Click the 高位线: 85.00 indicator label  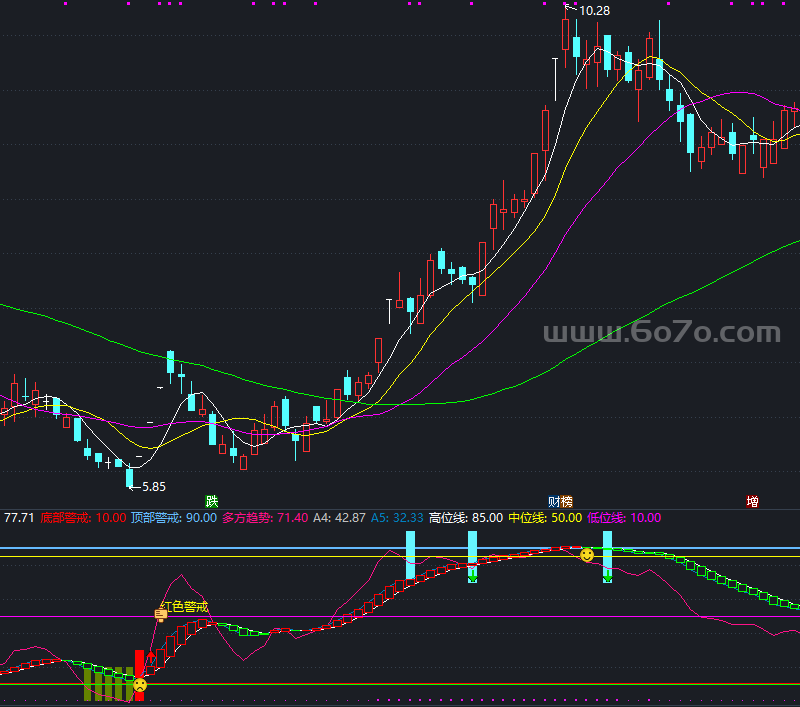(466, 518)
